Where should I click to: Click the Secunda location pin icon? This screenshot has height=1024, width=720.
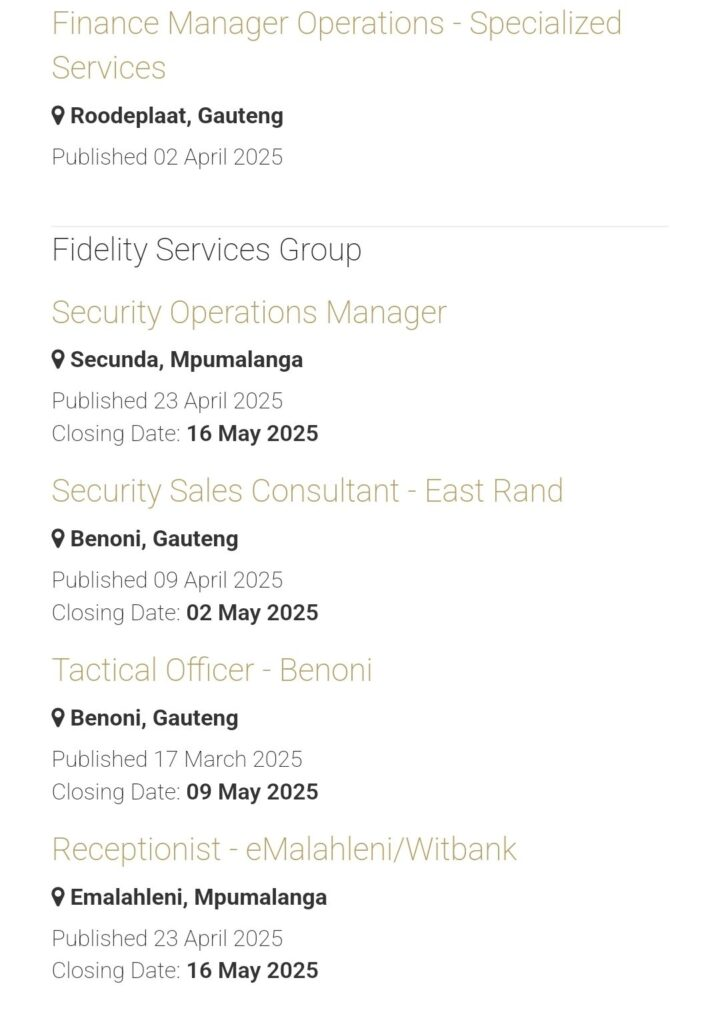(58, 359)
